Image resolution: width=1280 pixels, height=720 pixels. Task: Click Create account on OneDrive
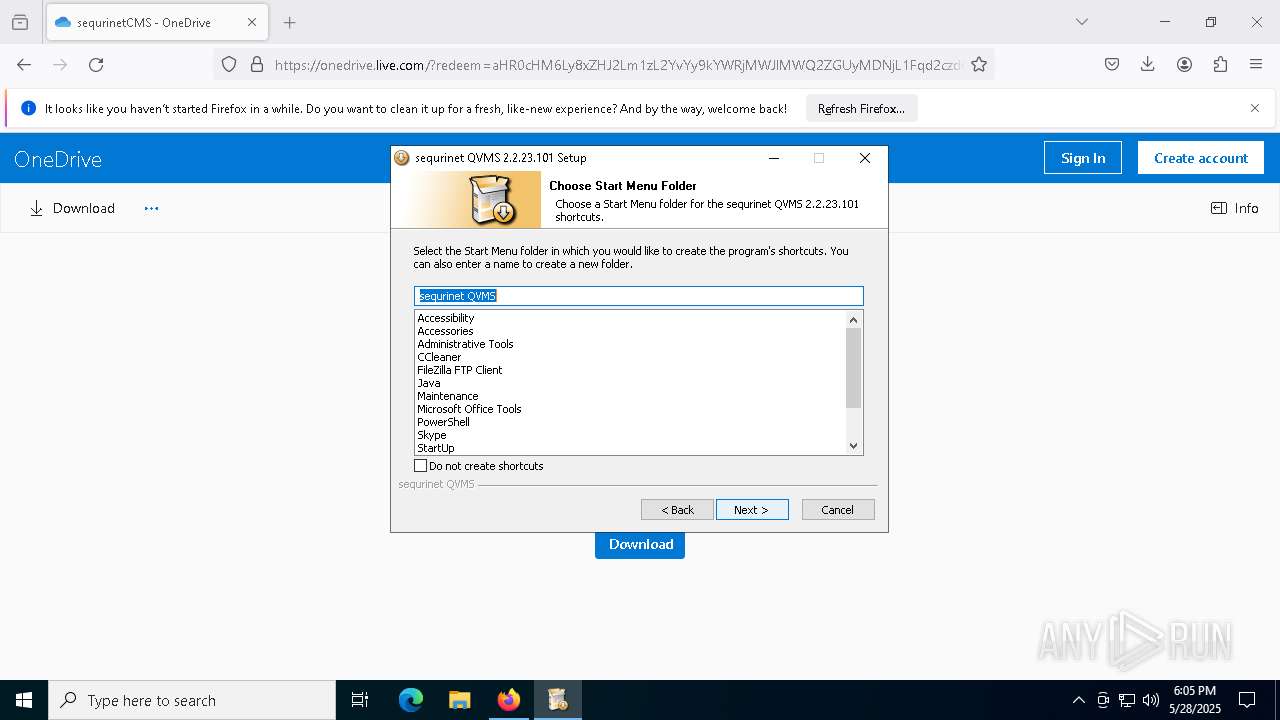1201,158
